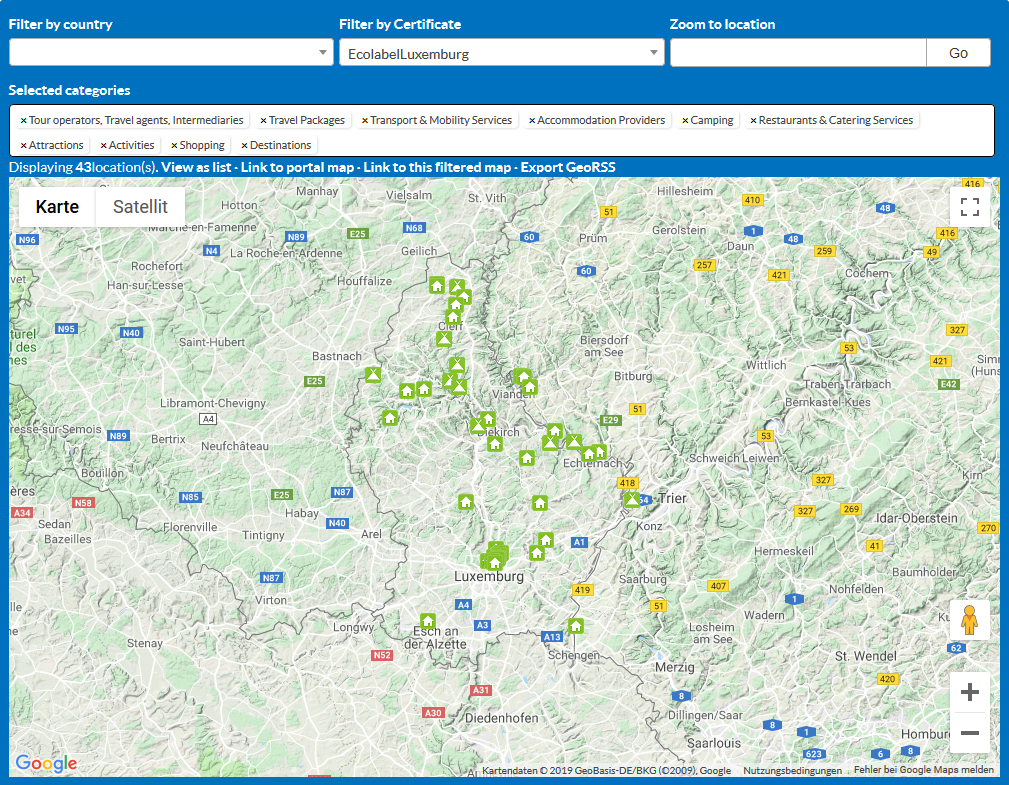Screen dimensions: 1009x785
Task: Open the Filter by country dropdown
Action: [171, 52]
